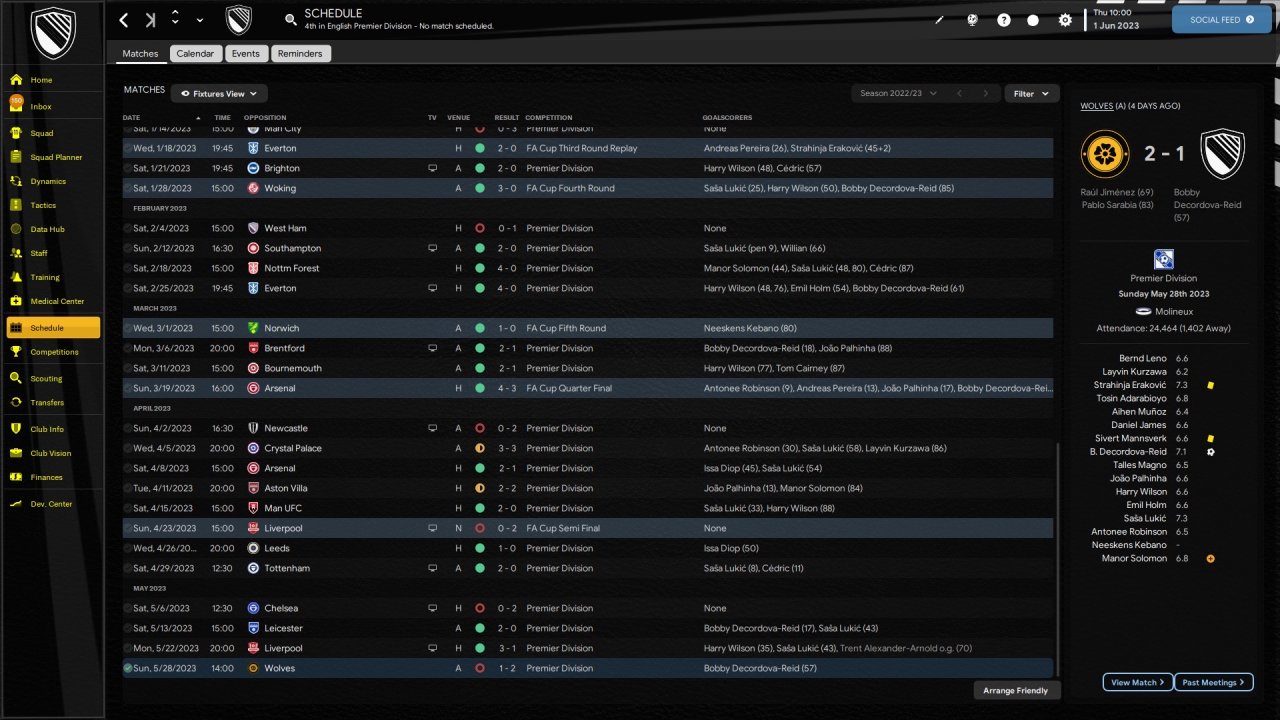Go to the previous season with the left arrow

point(959,93)
